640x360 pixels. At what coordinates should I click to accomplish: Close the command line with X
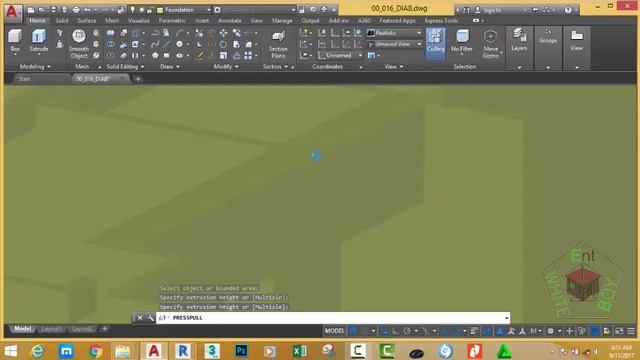(x=140, y=318)
